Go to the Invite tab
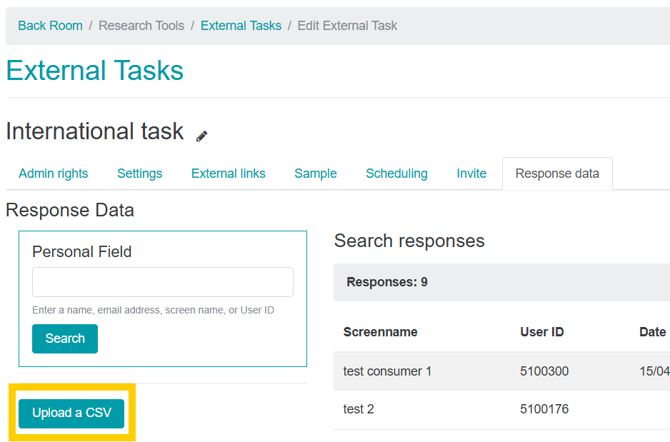The image size is (670, 442). tap(471, 174)
